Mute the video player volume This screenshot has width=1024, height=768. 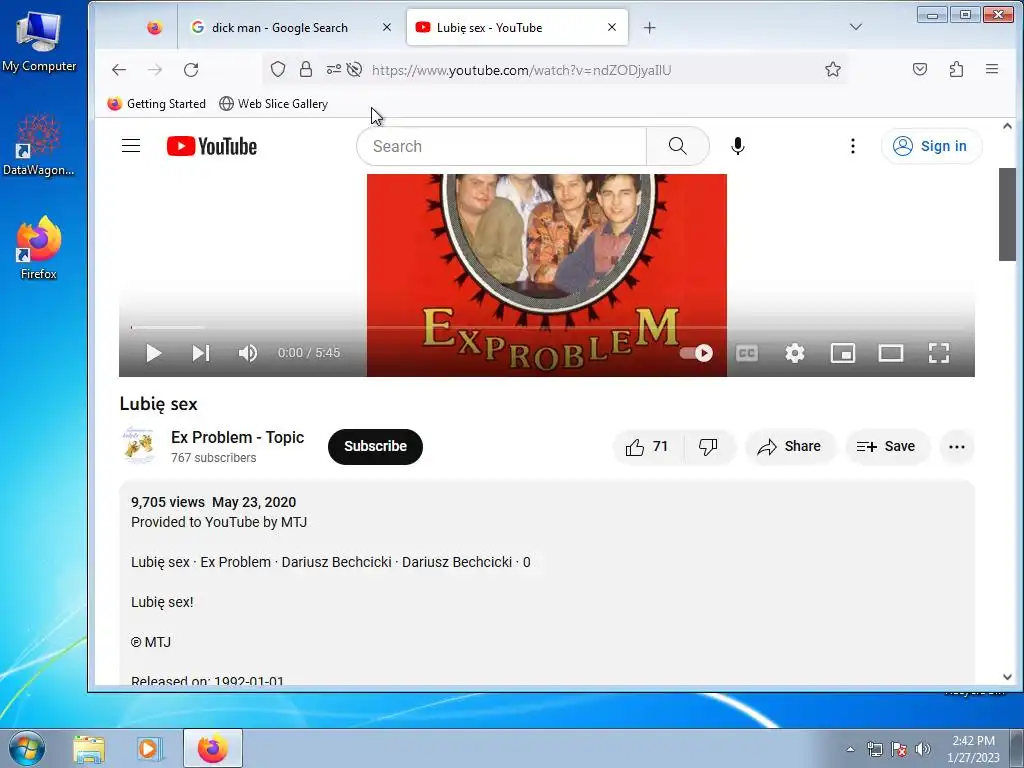[248, 353]
